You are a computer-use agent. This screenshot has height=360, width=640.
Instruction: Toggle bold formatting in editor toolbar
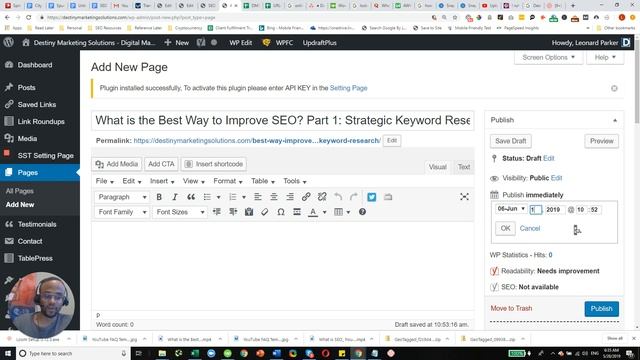(159, 197)
